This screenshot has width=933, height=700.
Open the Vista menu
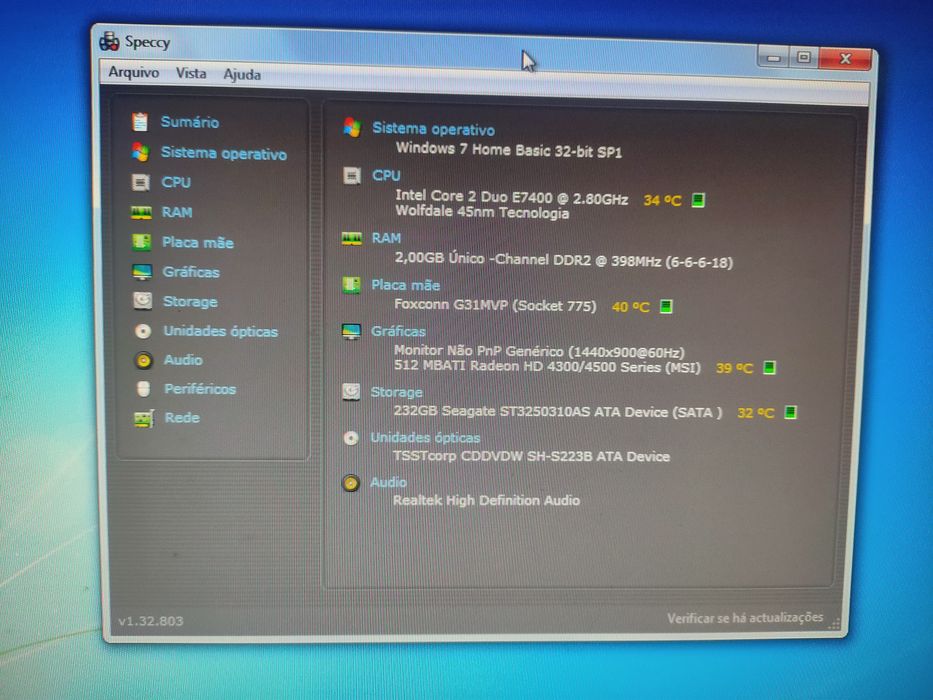coord(191,73)
